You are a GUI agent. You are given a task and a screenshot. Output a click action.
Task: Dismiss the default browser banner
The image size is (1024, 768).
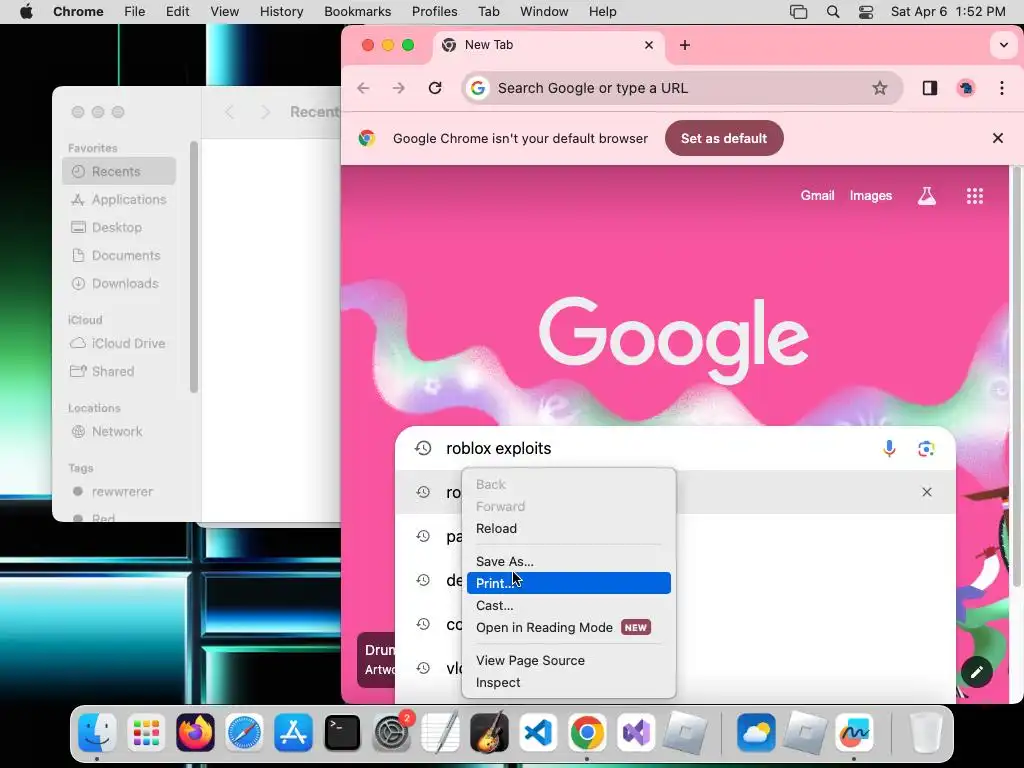997,138
